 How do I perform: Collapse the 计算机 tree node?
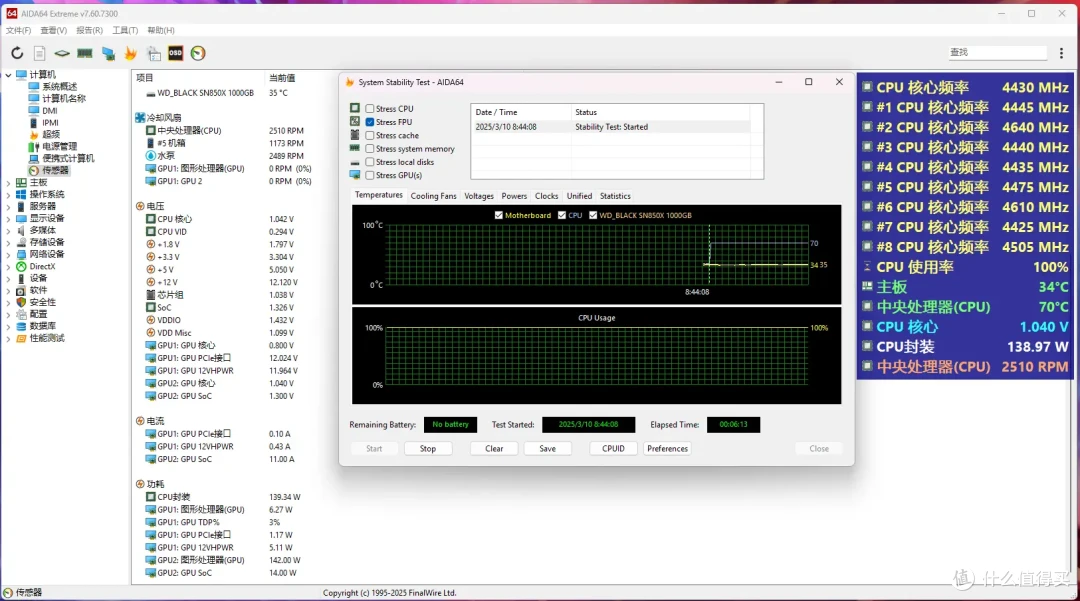point(8,74)
